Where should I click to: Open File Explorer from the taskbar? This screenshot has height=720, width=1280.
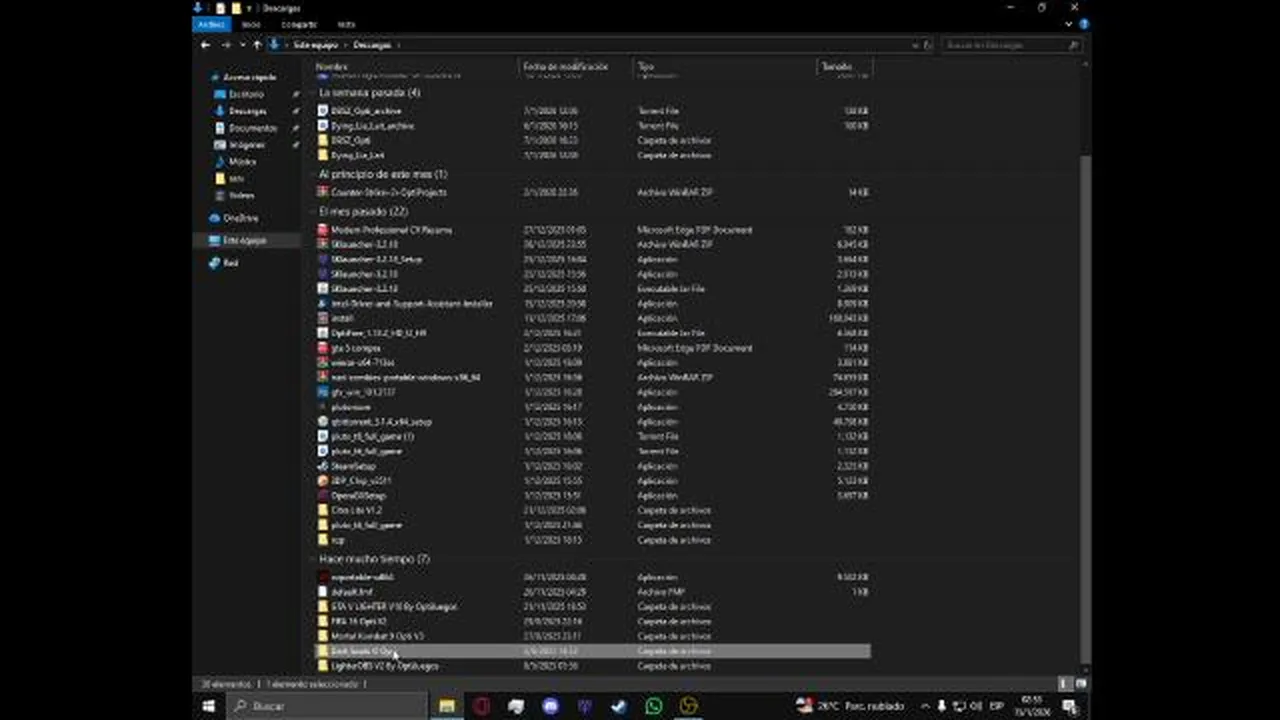[x=447, y=706]
